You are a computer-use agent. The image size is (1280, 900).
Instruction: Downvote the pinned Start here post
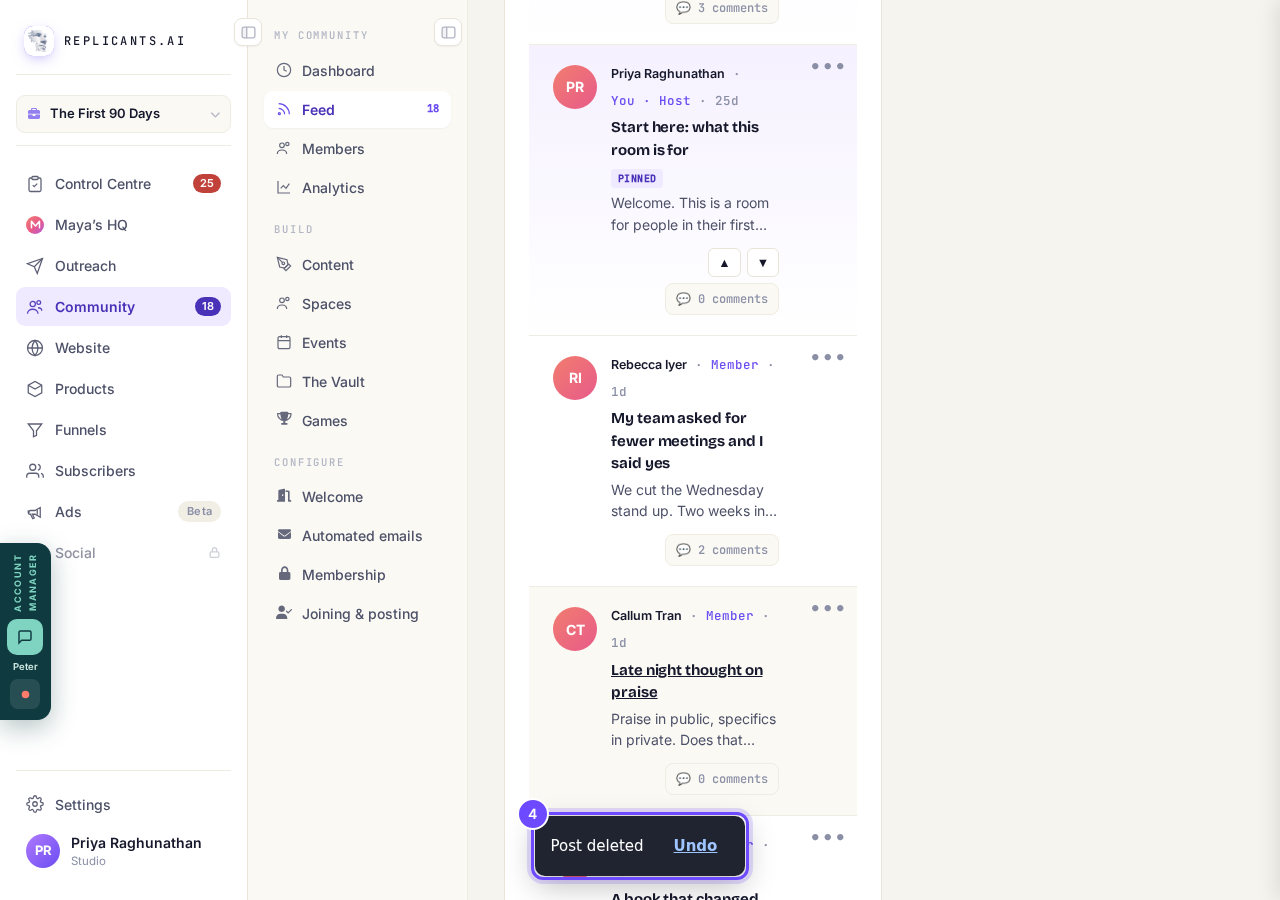coord(763,263)
